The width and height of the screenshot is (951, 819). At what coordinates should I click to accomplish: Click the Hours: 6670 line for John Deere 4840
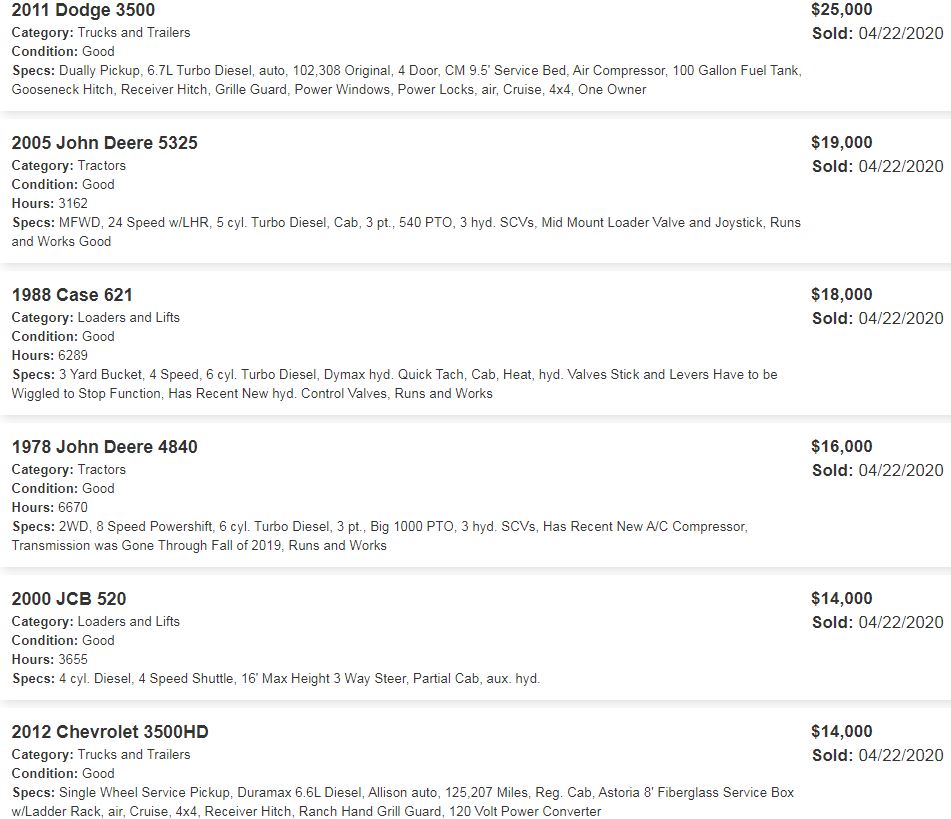click(x=49, y=507)
